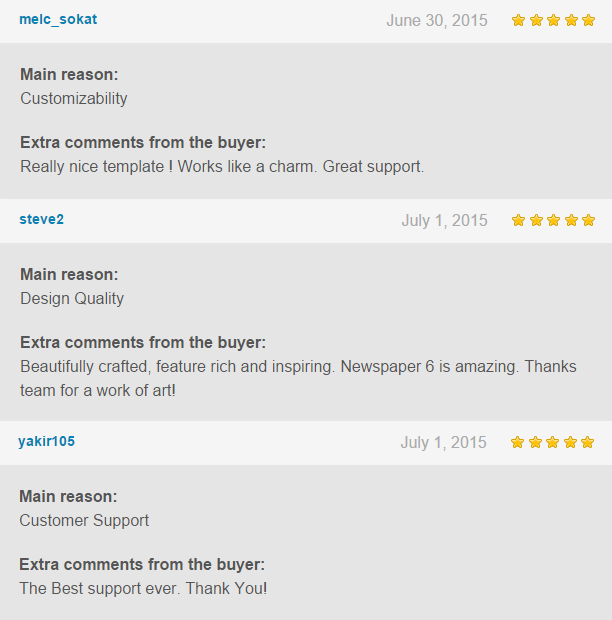Click the June 30, 2015 review date

(x=437, y=20)
